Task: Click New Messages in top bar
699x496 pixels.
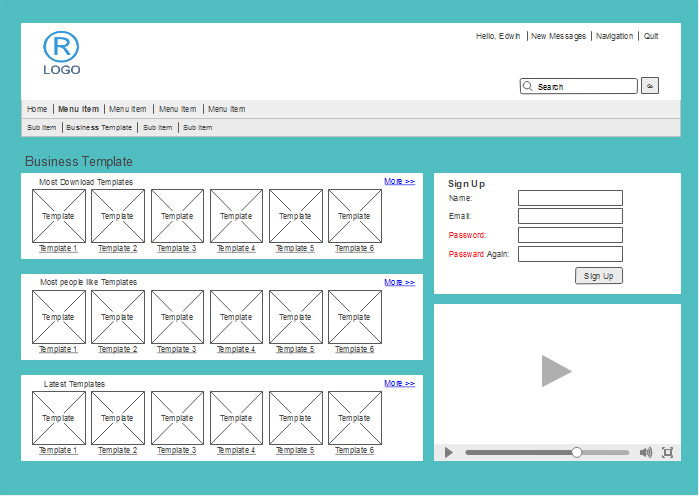Action: pyautogui.click(x=558, y=36)
